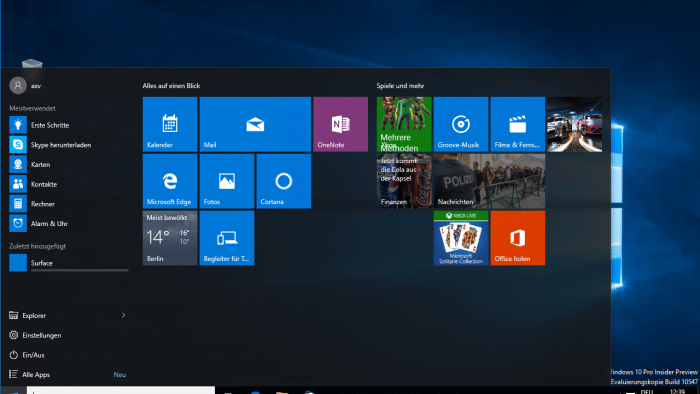Viewport: 700px width, 394px height.
Task: Open the Recycle Bin on the desktop
Action: [x=32, y=63]
